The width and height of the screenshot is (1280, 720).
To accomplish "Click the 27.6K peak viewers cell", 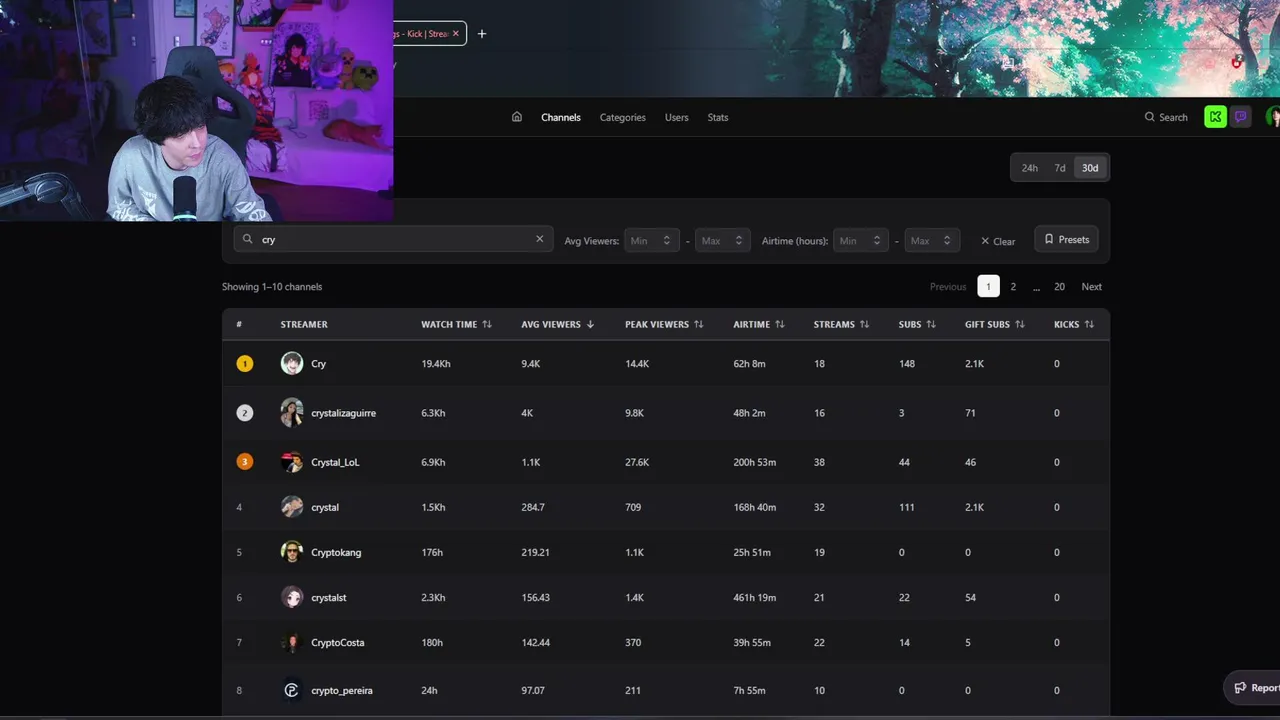I will pos(637,463).
